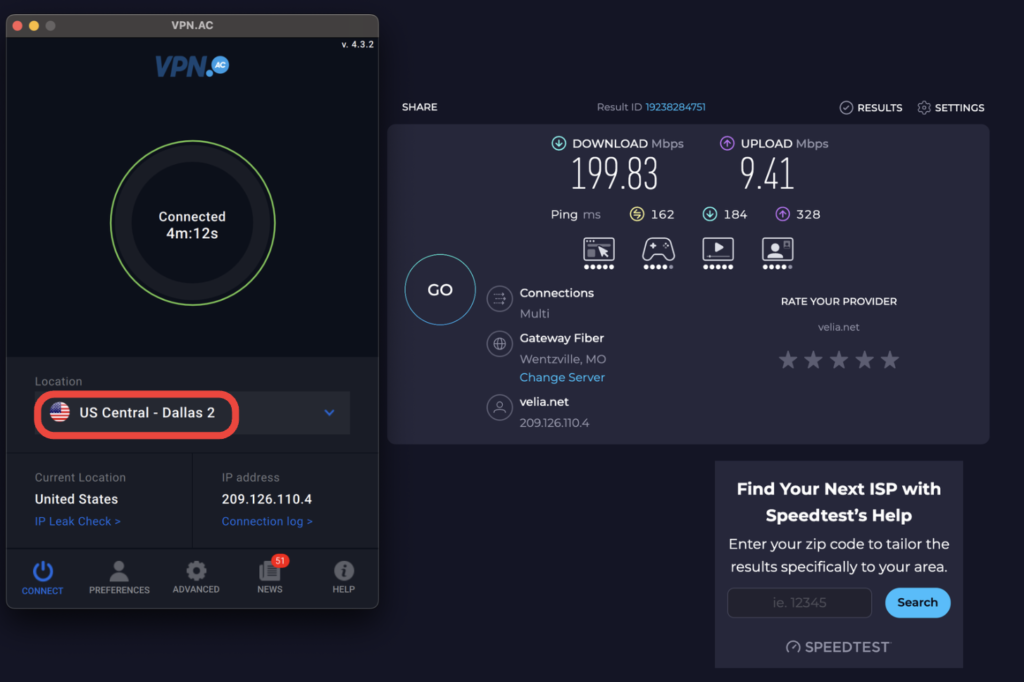Click the CONNECT power icon

tap(42, 572)
